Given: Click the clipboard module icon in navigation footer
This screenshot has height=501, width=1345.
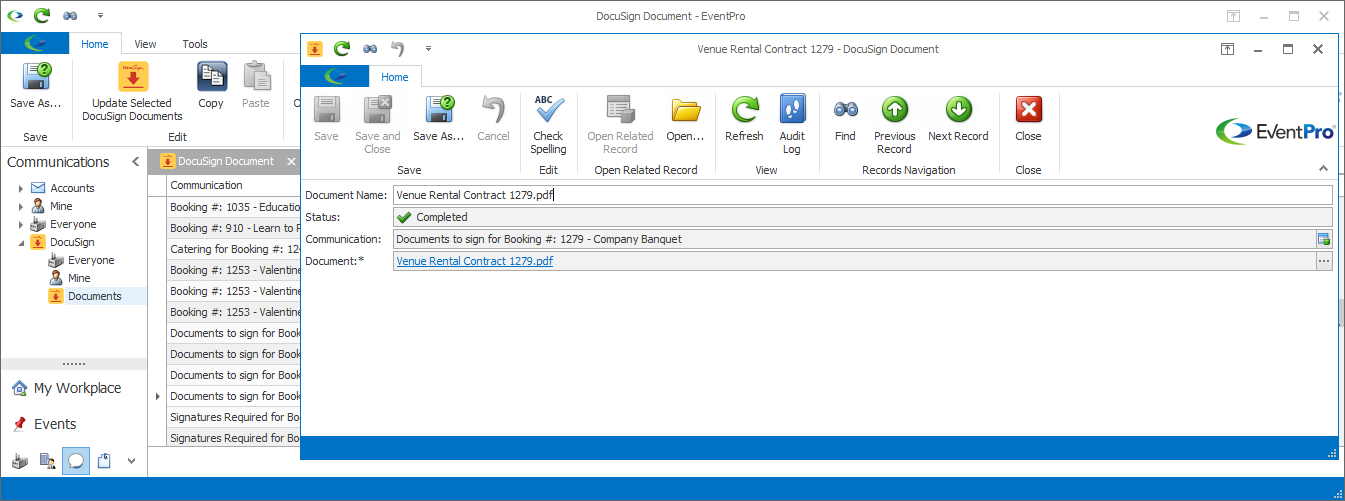Looking at the screenshot, I should point(103,460).
